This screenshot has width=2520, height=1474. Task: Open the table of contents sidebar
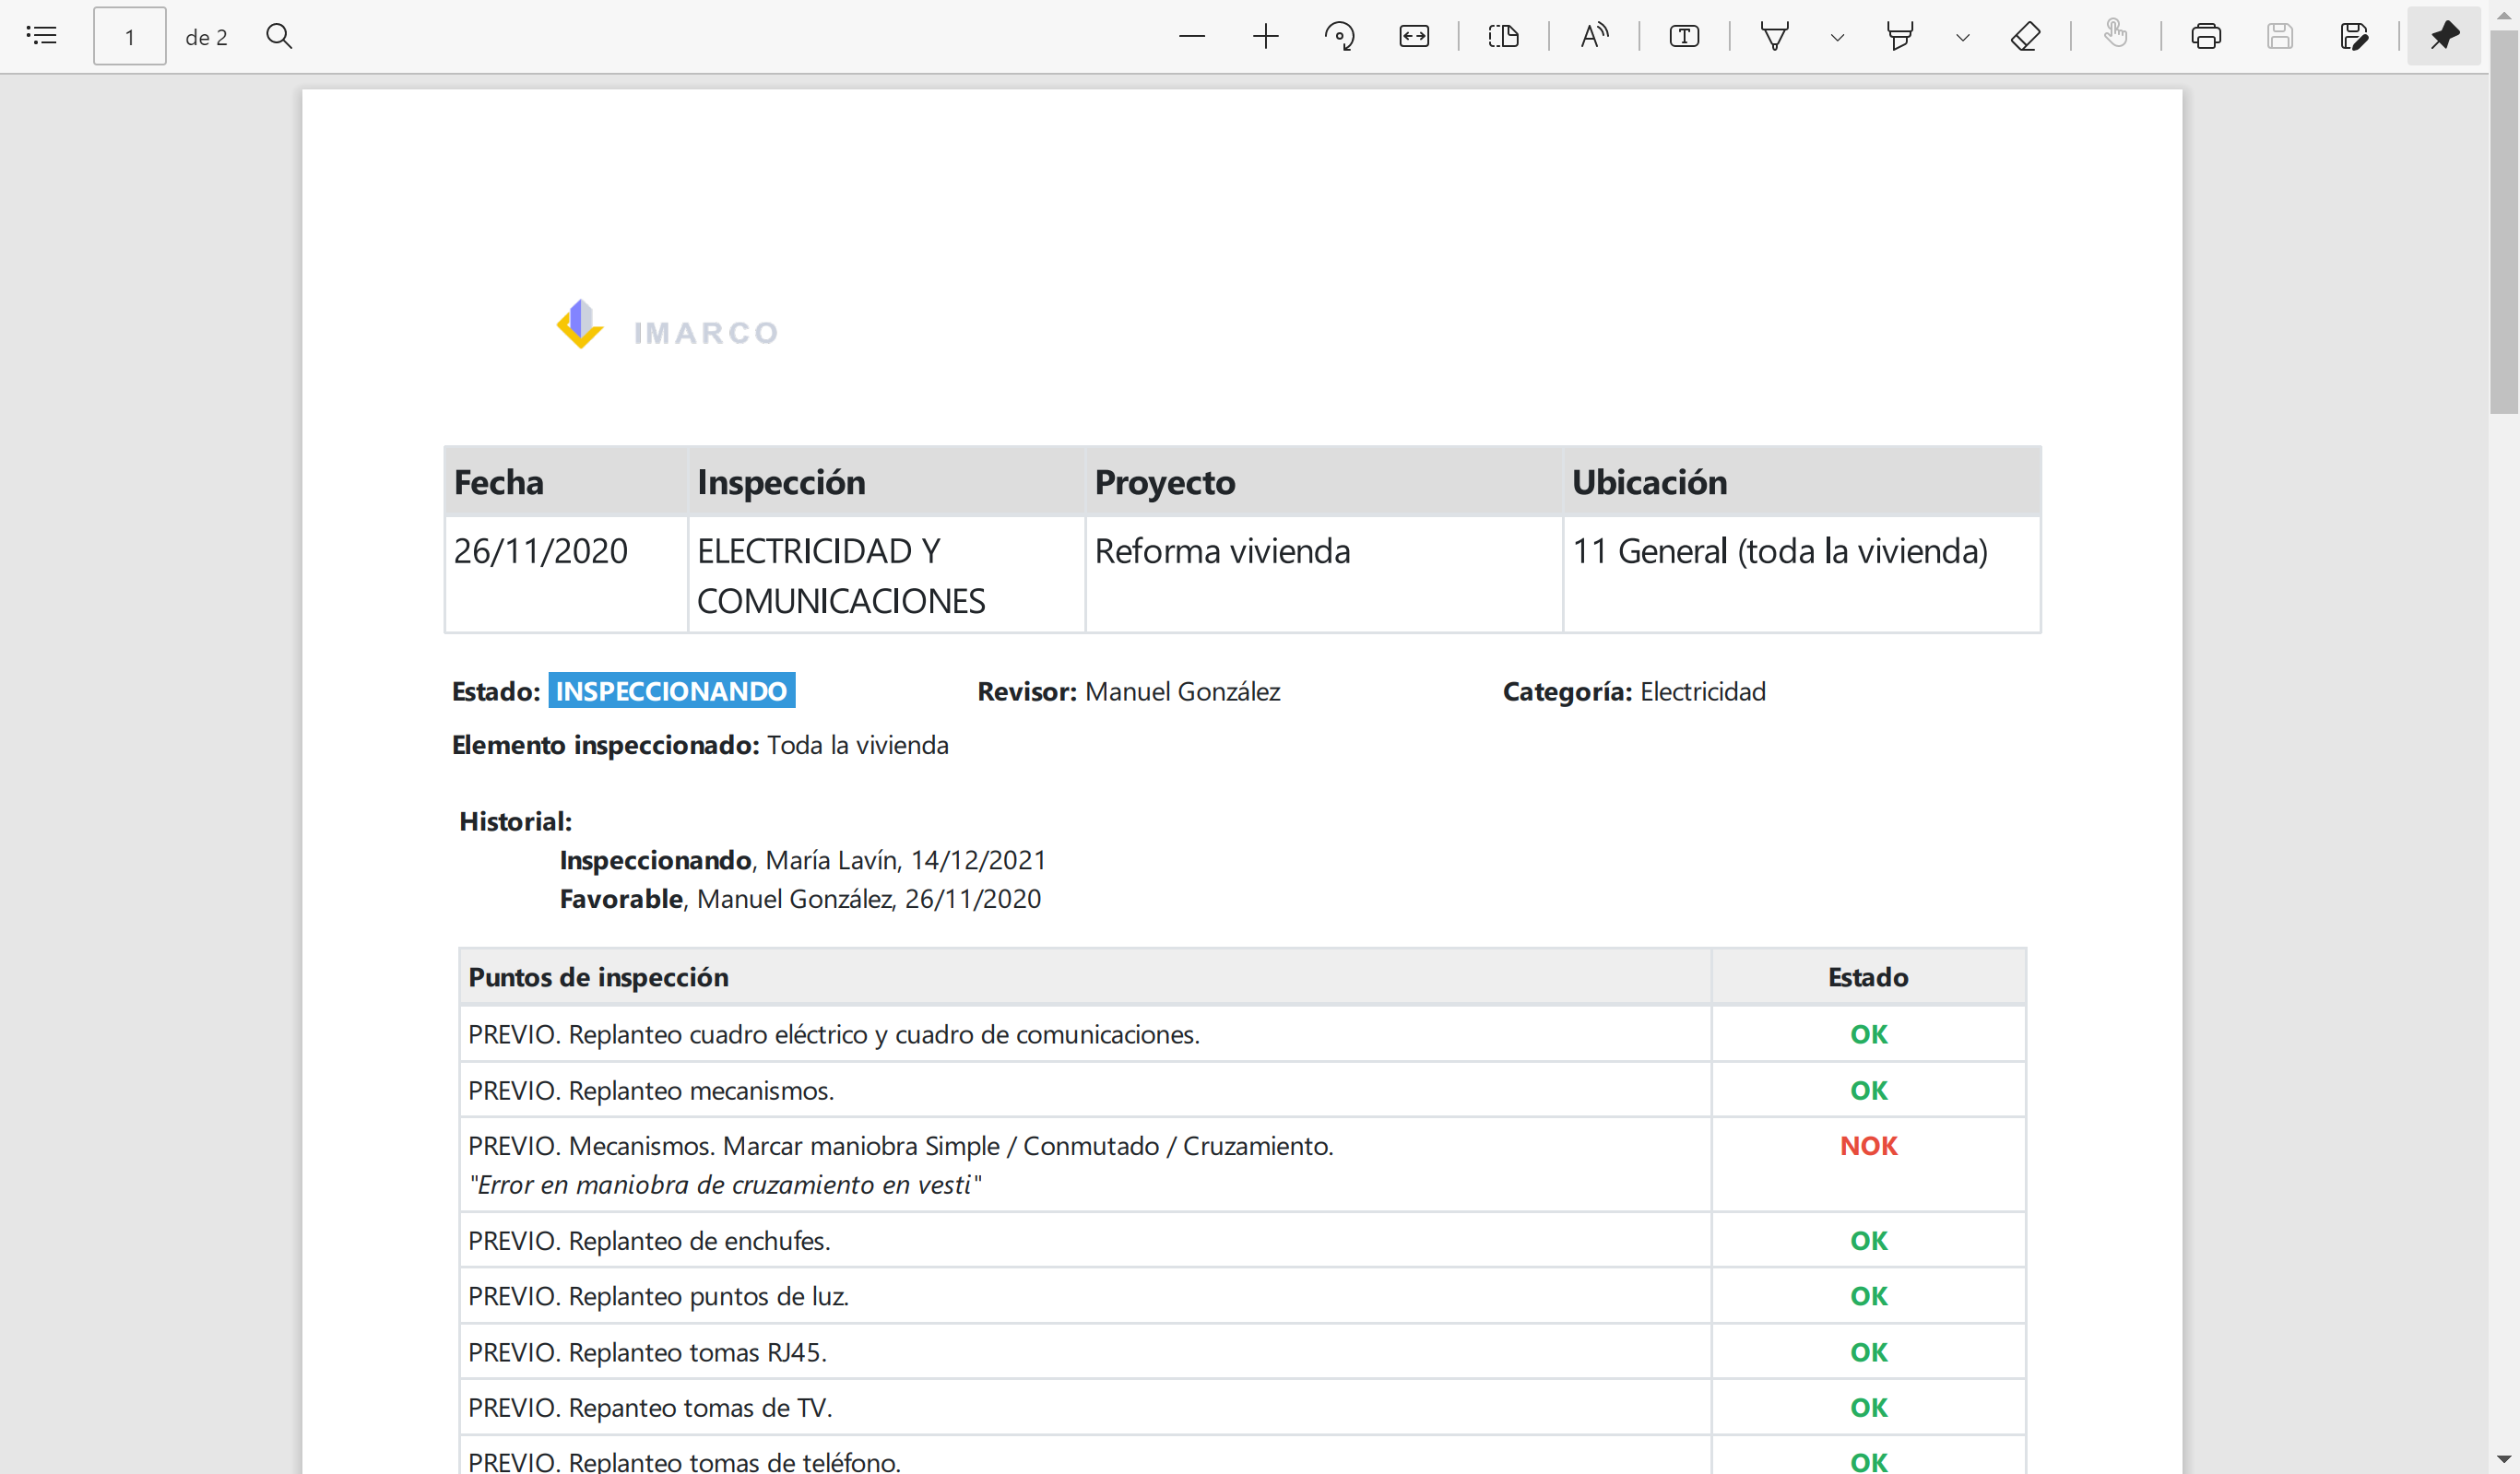point(41,36)
